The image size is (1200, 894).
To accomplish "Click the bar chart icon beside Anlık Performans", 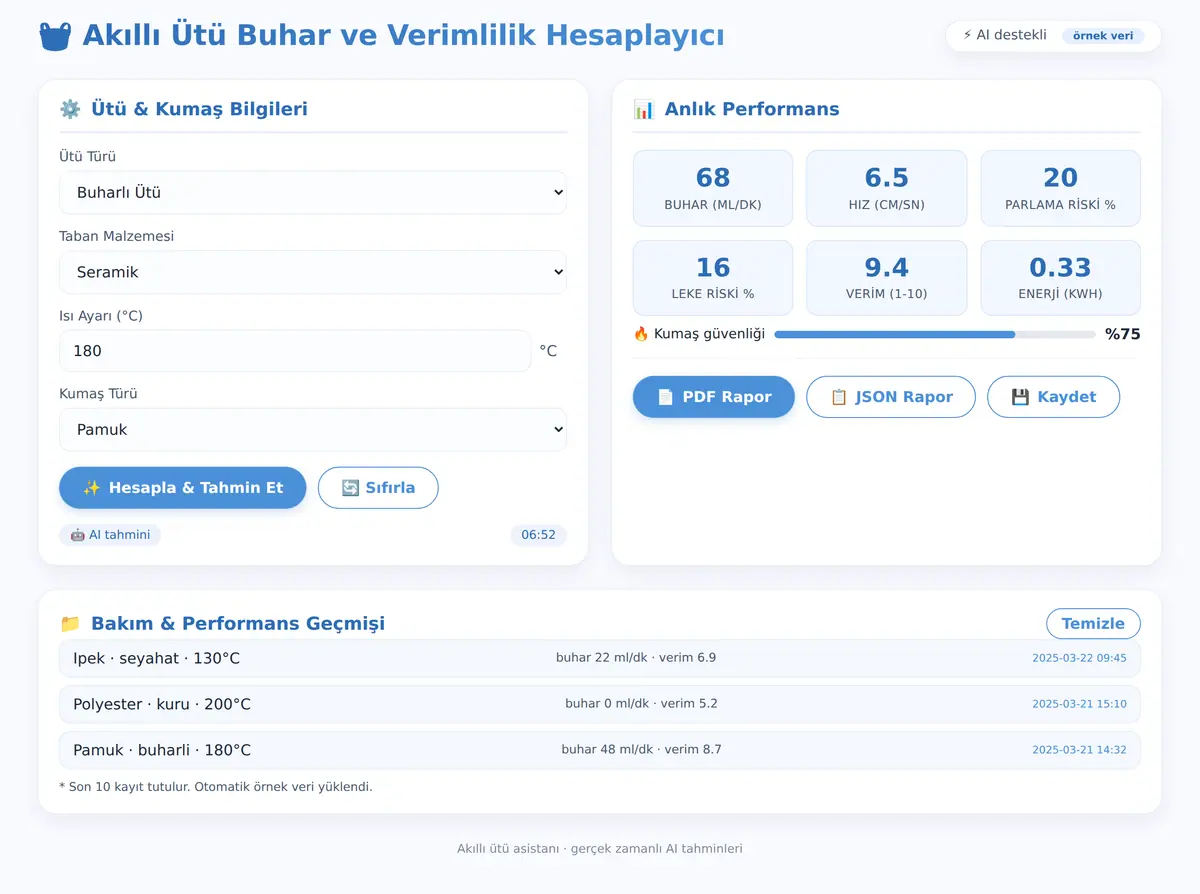I will [644, 109].
